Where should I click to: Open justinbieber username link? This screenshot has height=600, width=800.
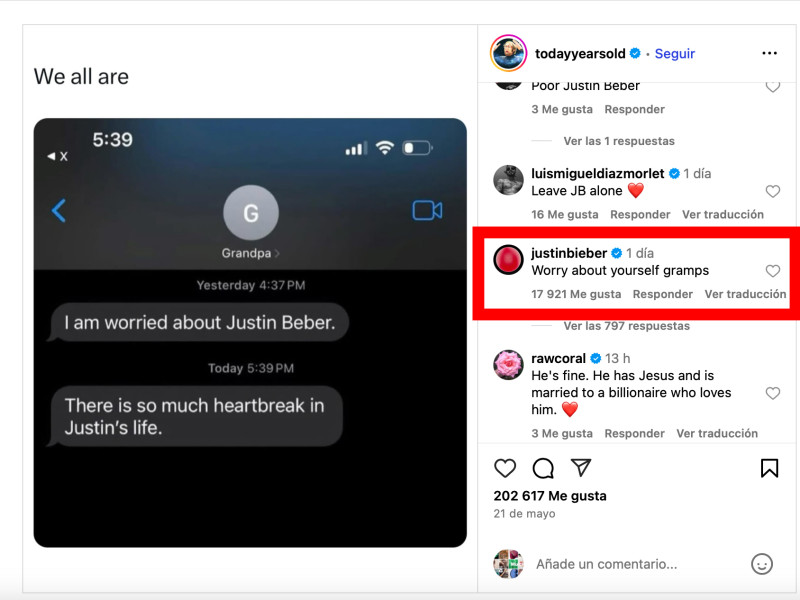pyautogui.click(x=569, y=253)
